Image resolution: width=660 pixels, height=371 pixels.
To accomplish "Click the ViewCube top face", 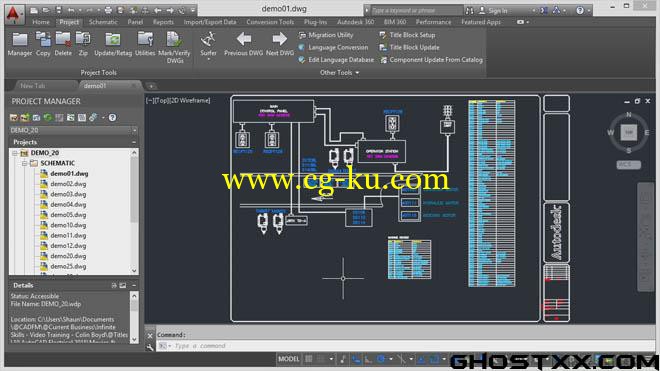I will pos(628,132).
